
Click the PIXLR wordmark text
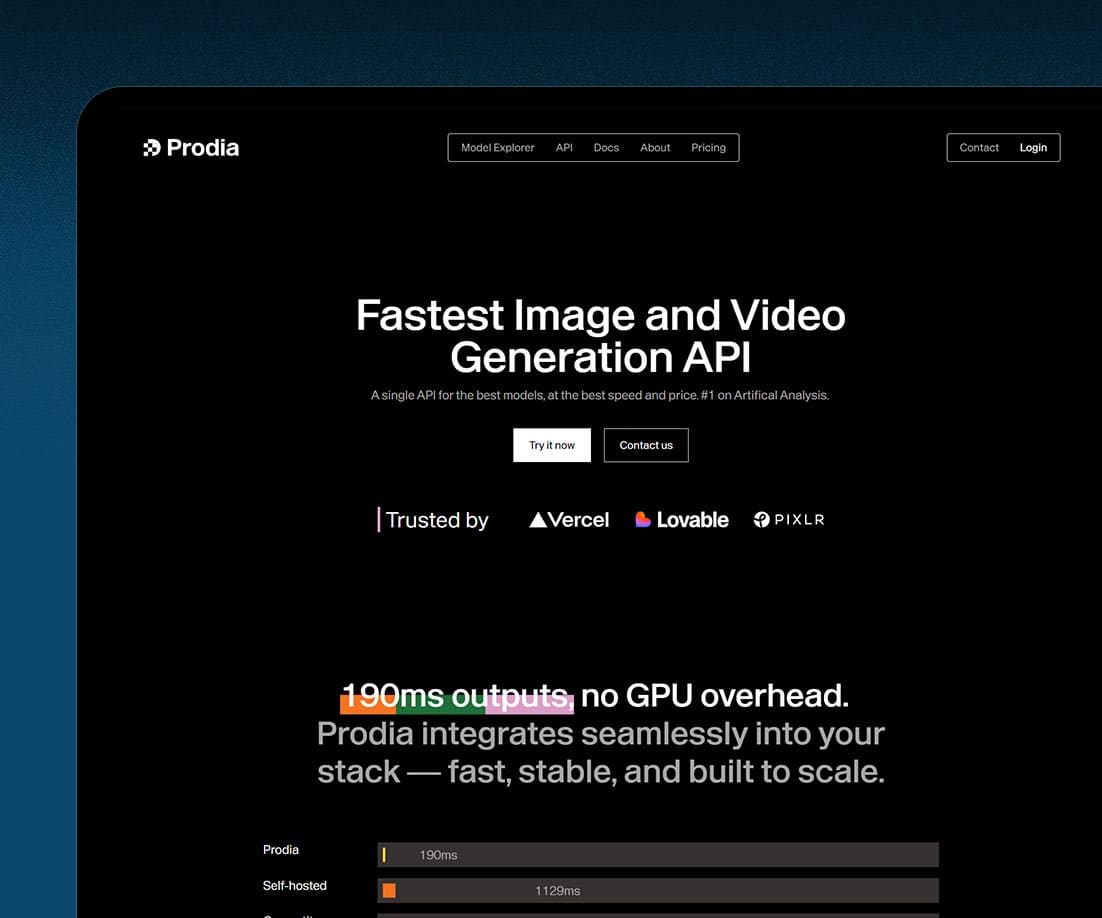coord(799,519)
